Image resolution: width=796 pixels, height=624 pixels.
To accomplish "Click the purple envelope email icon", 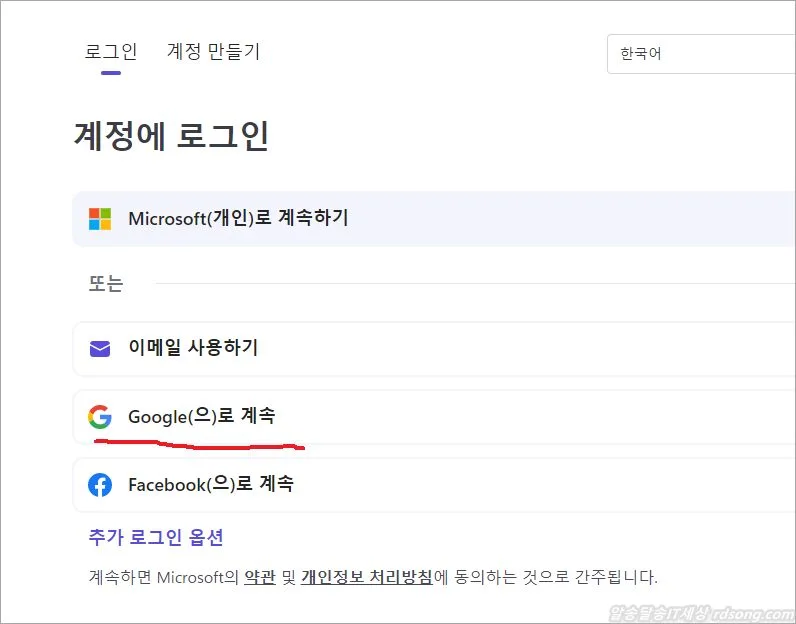I will 100,348.
